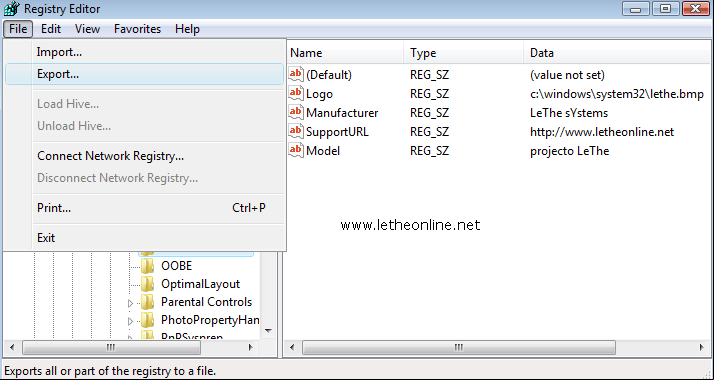Expand the PhotoPropertyHandler key
Screen dimensions: 714x380
pos(130,321)
